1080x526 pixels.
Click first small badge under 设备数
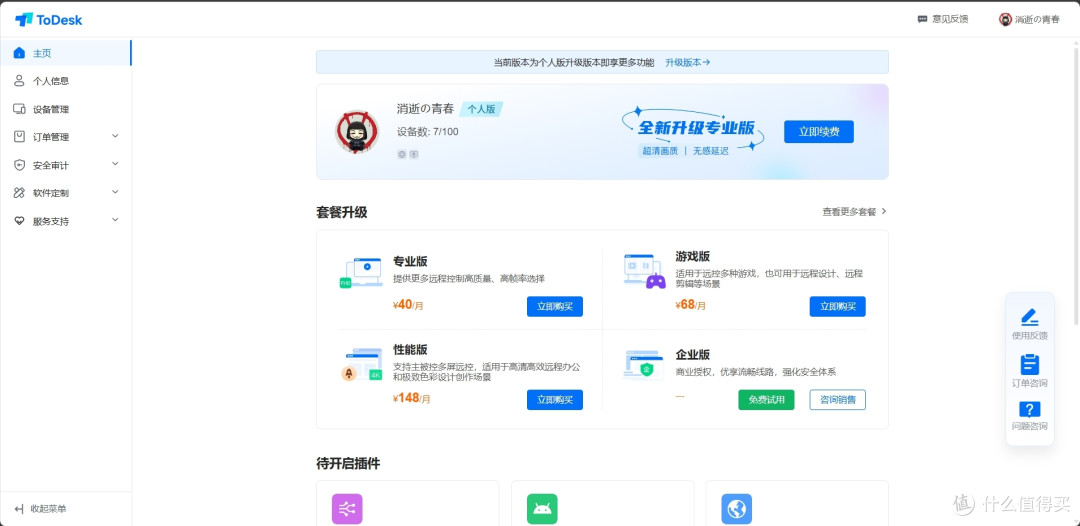(x=402, y=154)
